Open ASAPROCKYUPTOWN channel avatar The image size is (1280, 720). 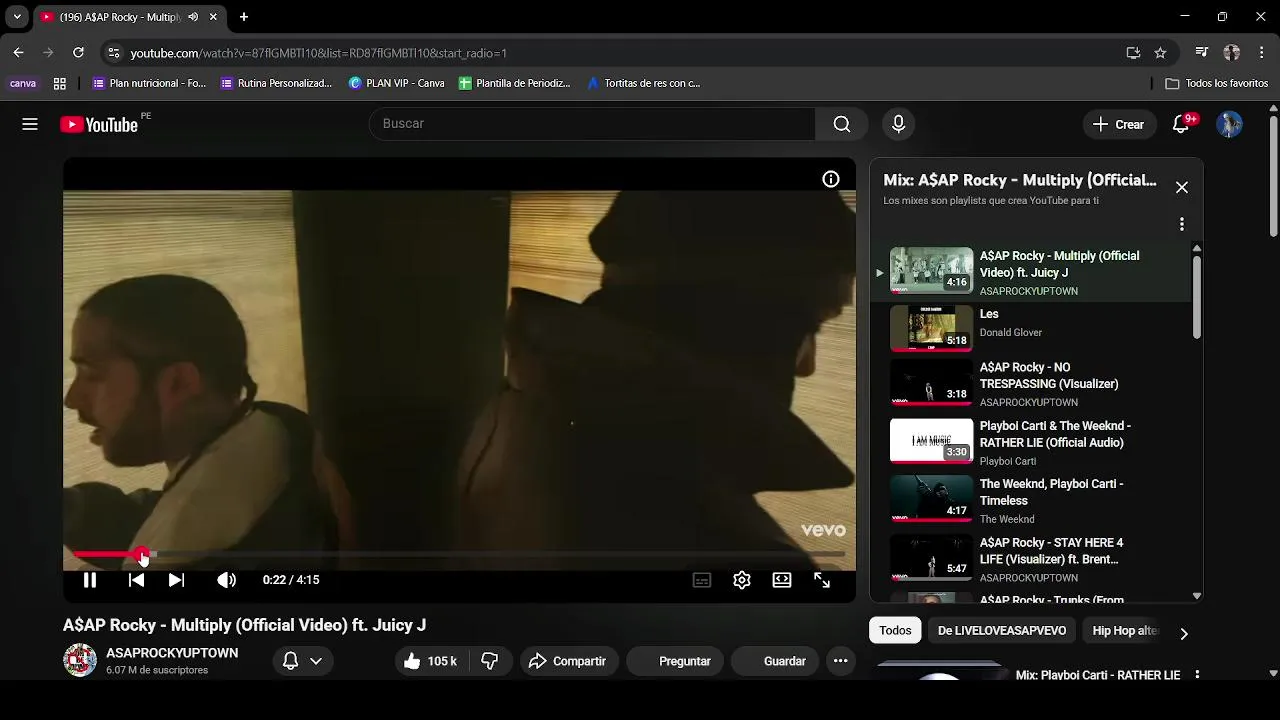[80, 660]
